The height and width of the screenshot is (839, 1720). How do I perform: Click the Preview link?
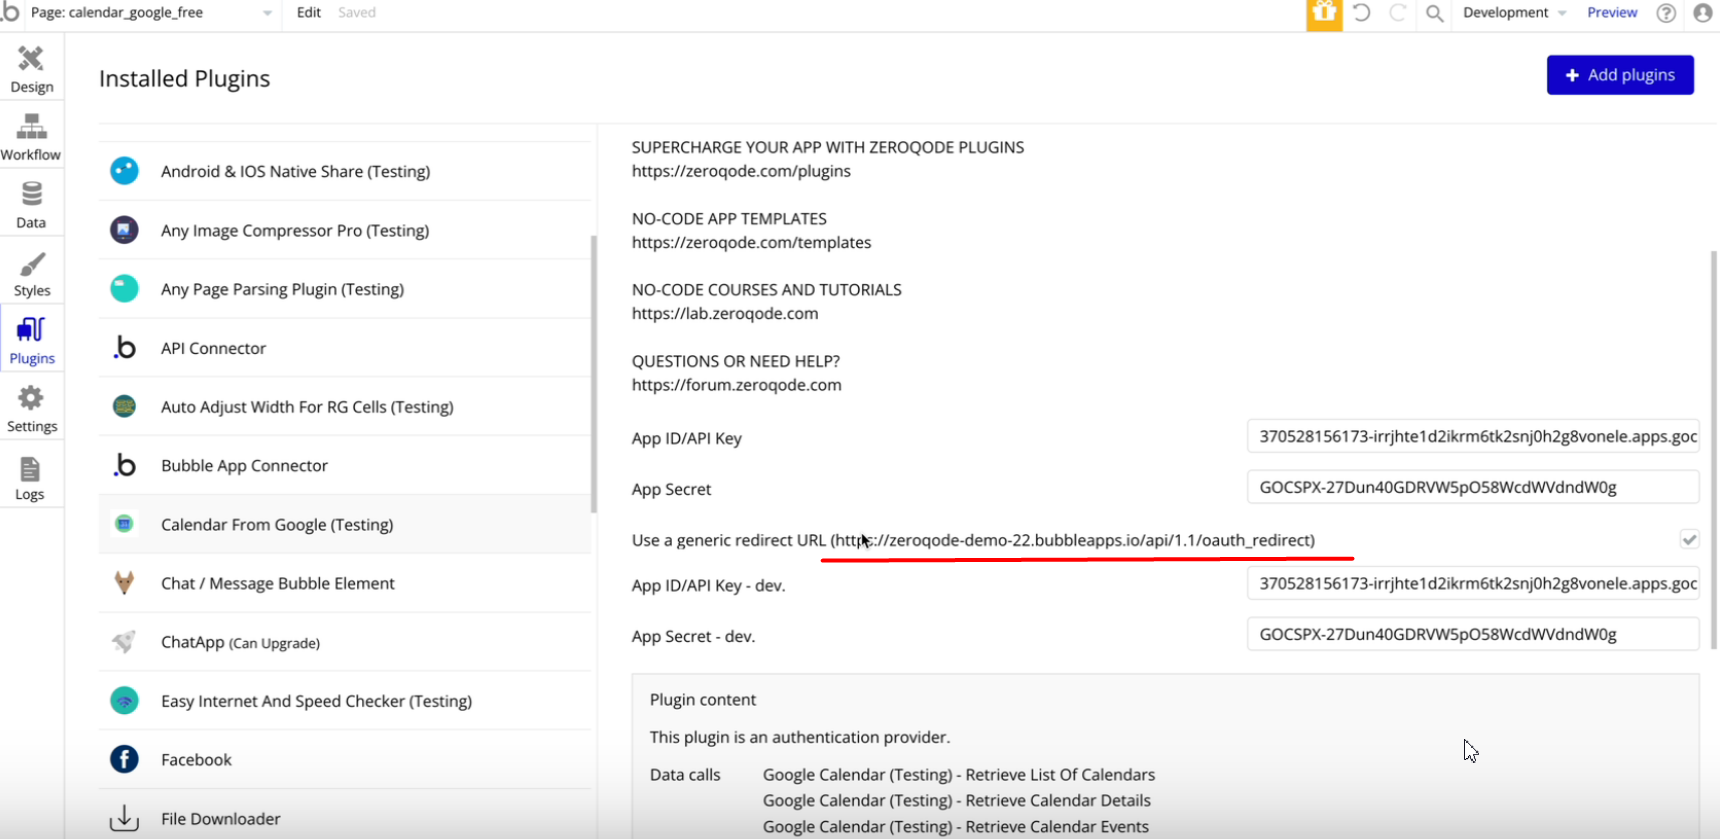click(1612, 13)
